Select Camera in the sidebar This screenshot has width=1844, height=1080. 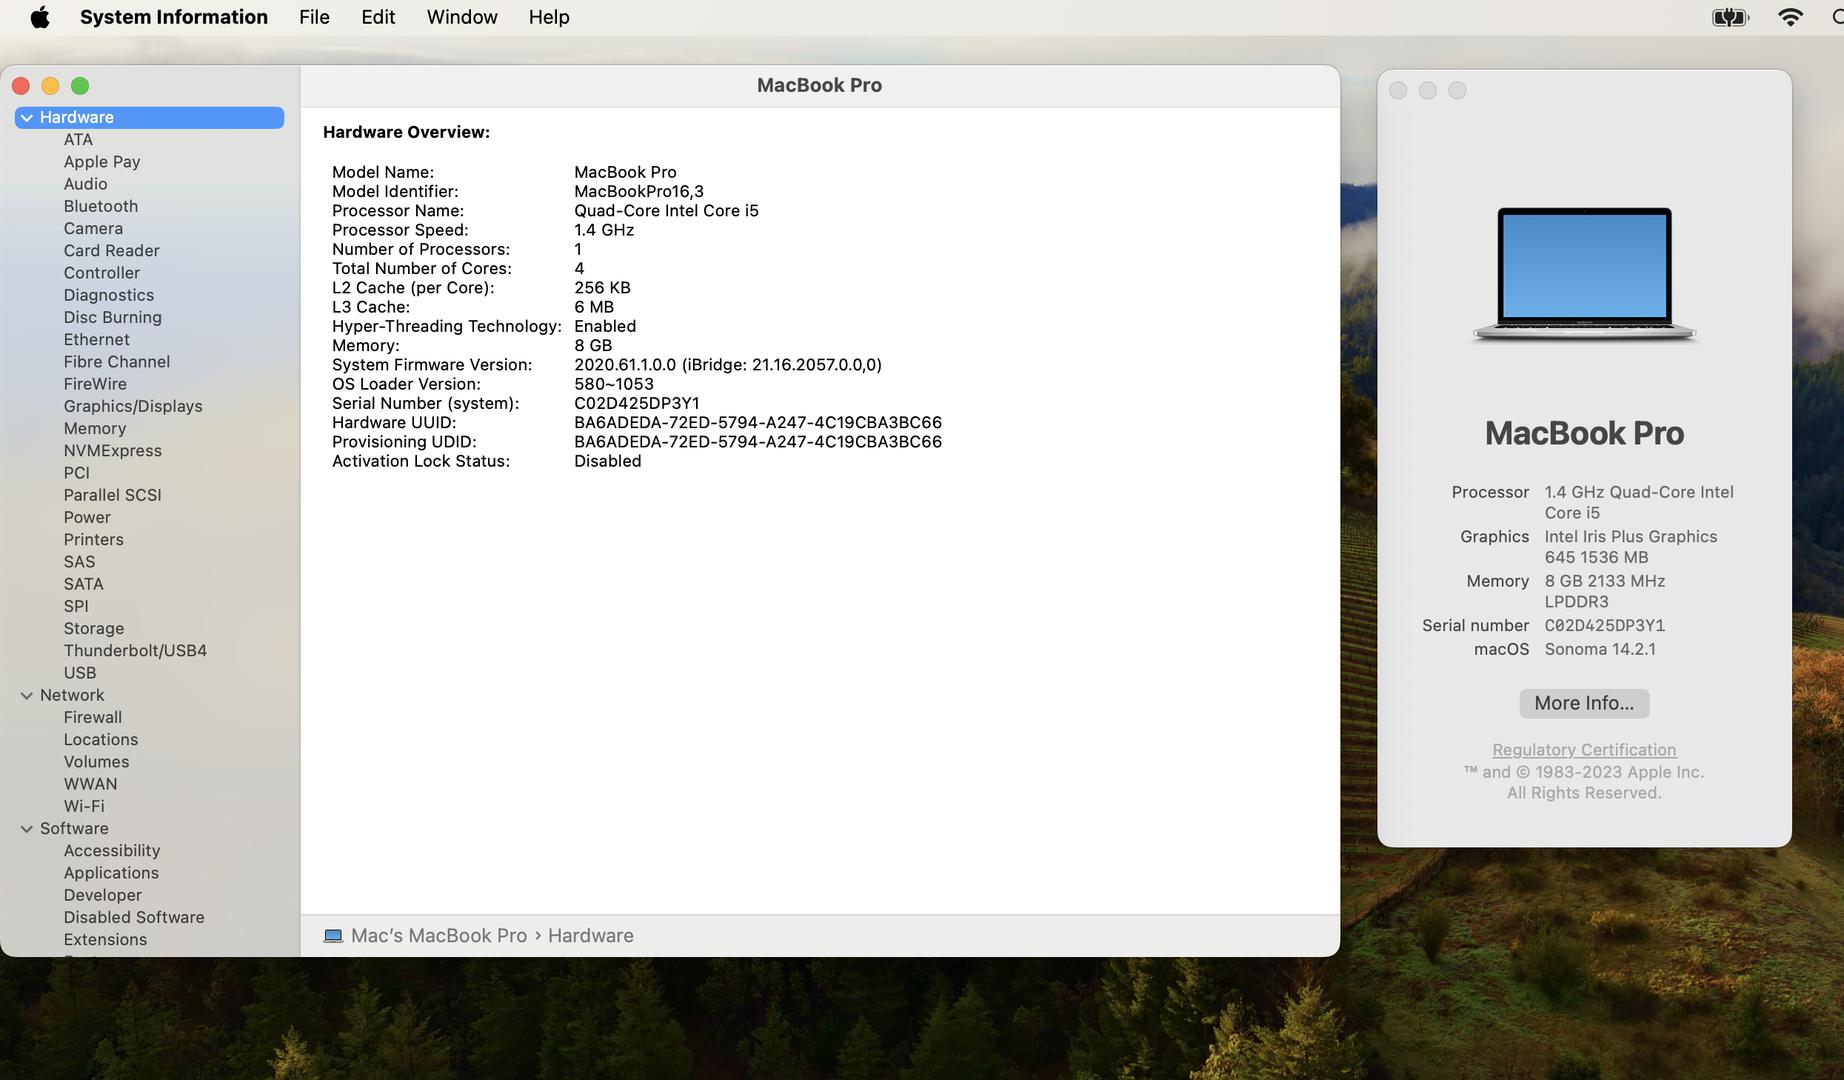pos(93,229)
